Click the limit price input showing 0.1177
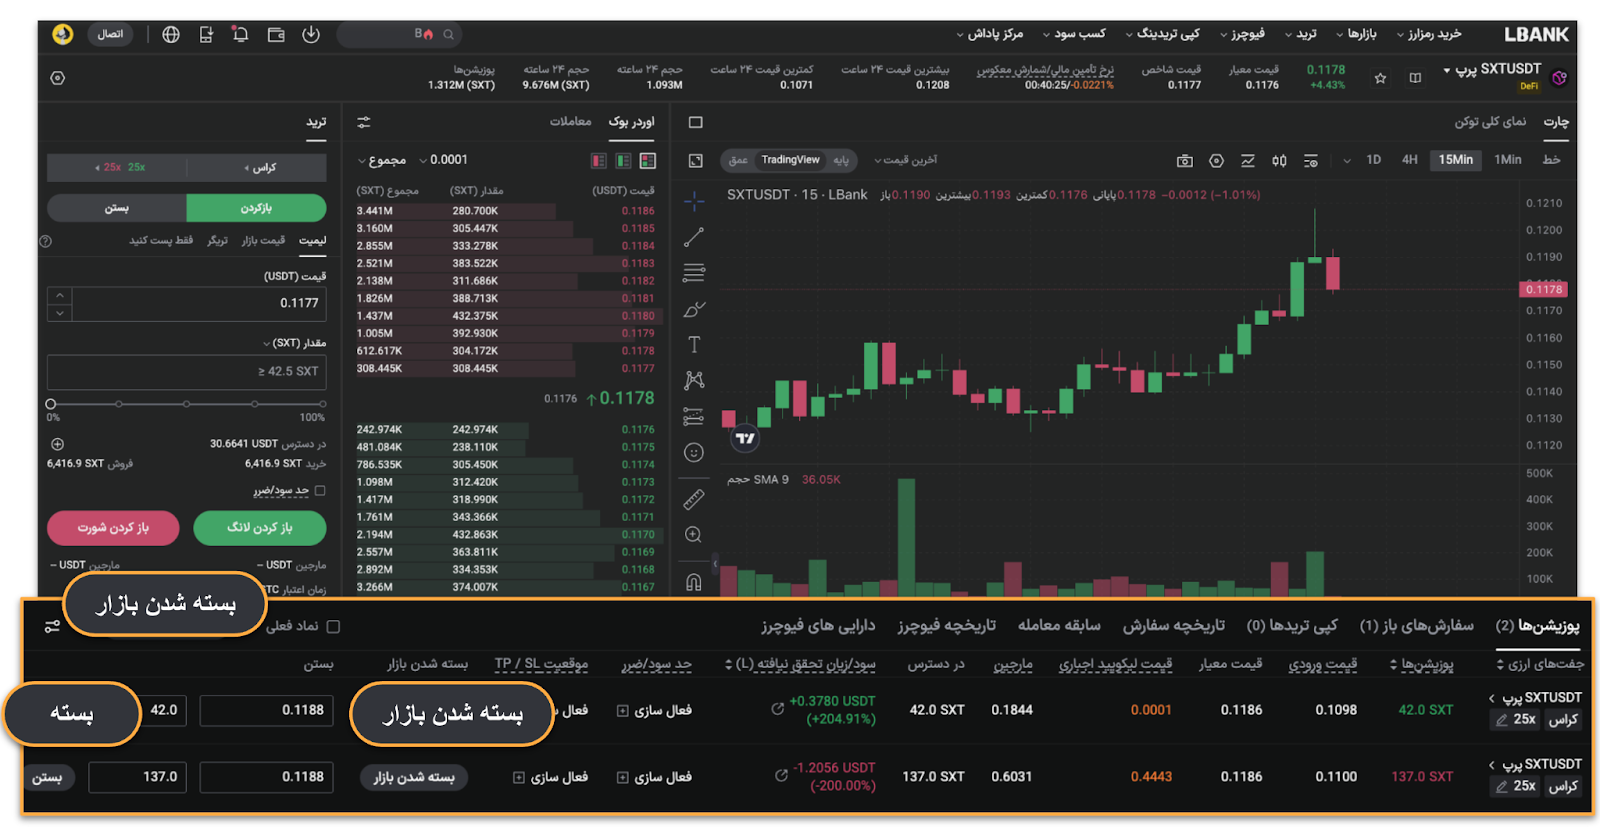Screen dimensions: 1600x828 pos(198,303)
